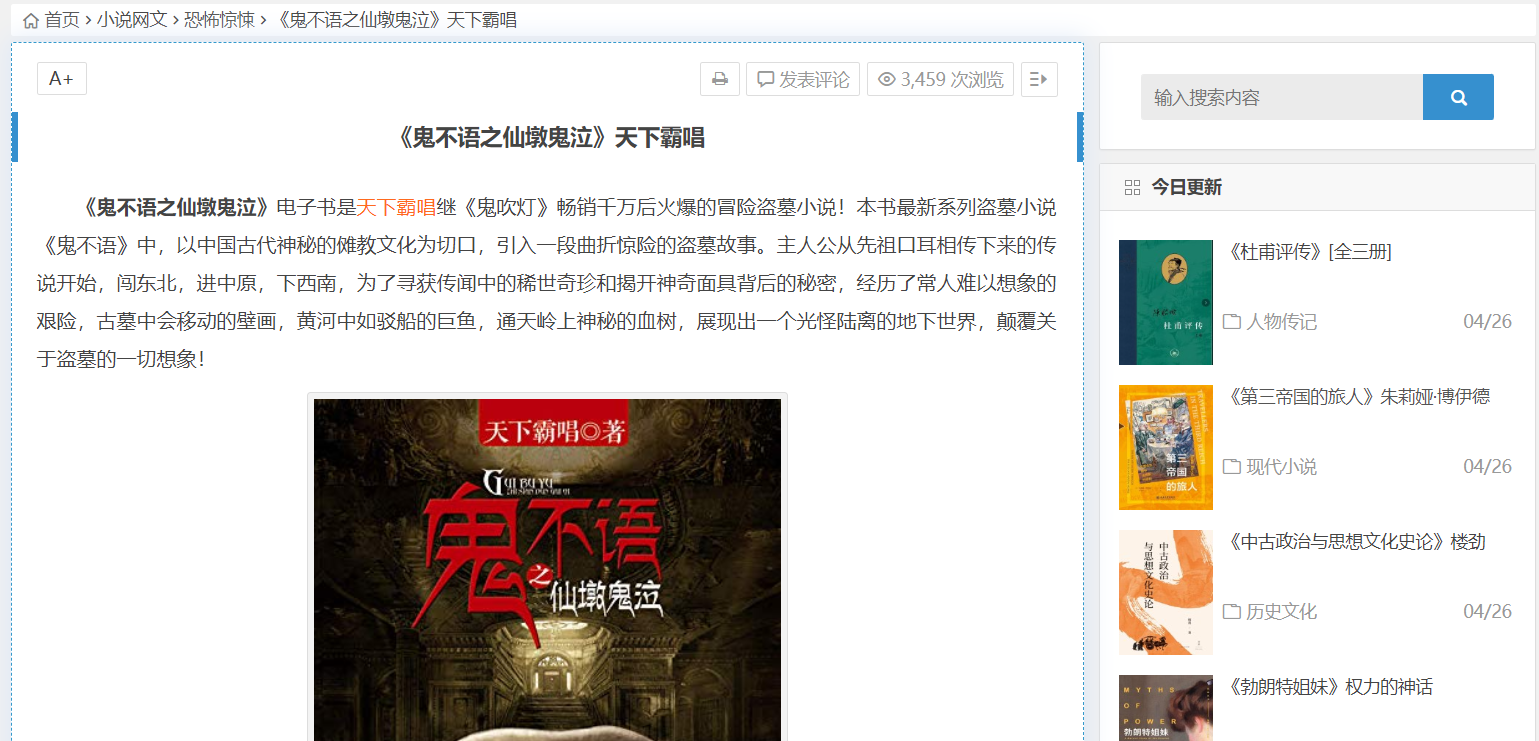The width and height of the screenshot is (1539, 741).
Task: Open 历史文化 category link
Action: tap(1281, 611)
